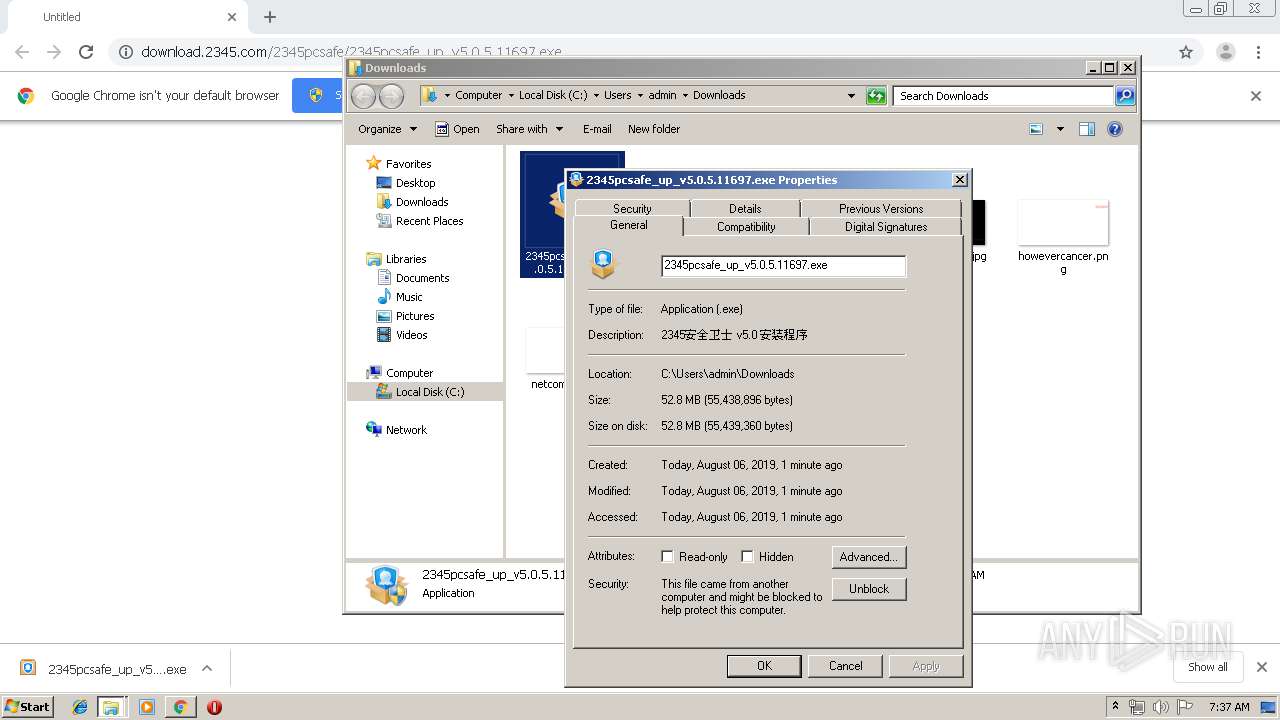Click the Explorer search magnifier icon

(x=1125, y=96)
